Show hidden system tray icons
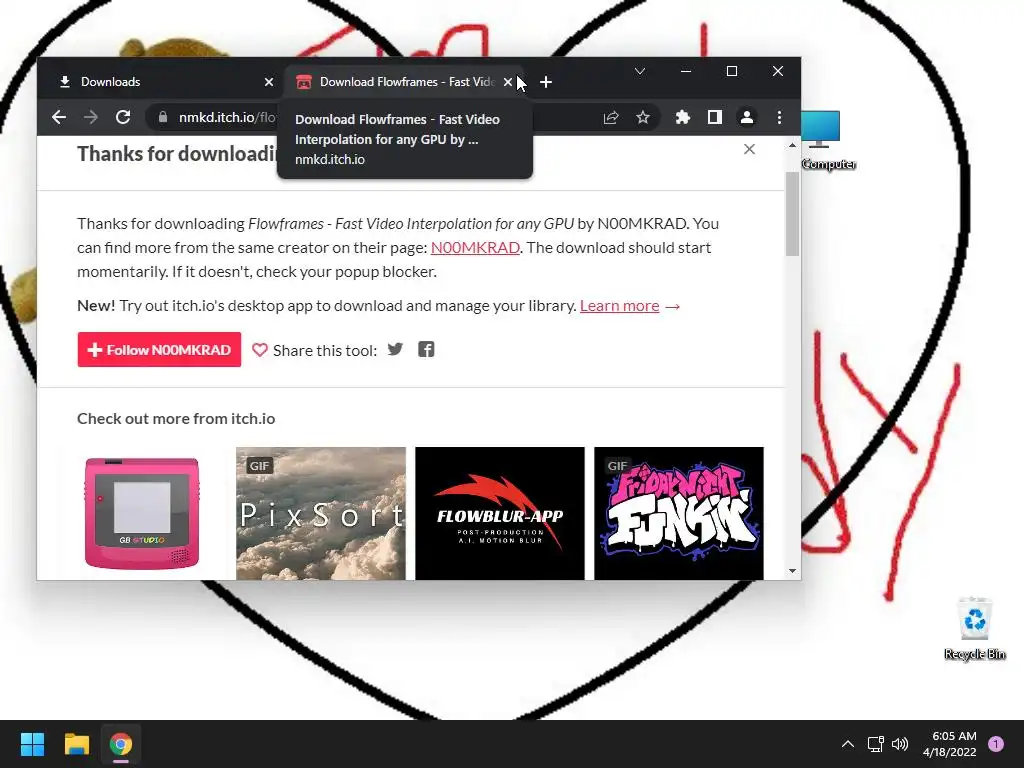The width and height of the screenshot is (1024, 768). pos(847,744)
